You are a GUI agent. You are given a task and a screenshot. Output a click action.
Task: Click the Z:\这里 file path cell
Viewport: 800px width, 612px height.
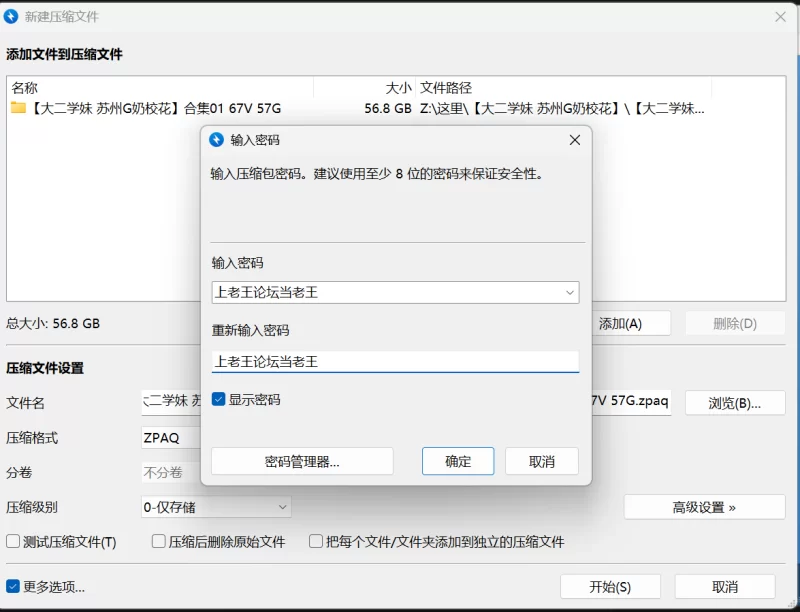point(562,108)
